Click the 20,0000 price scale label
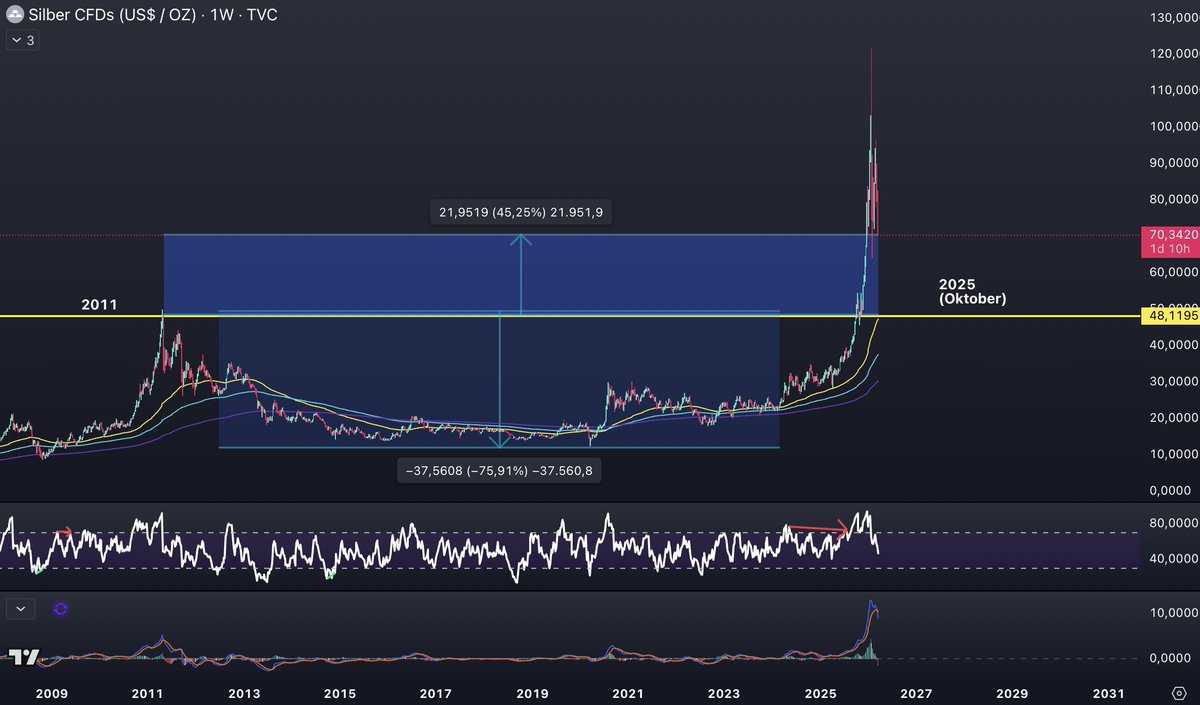 pyautogui.click(x=1174, y=418)
